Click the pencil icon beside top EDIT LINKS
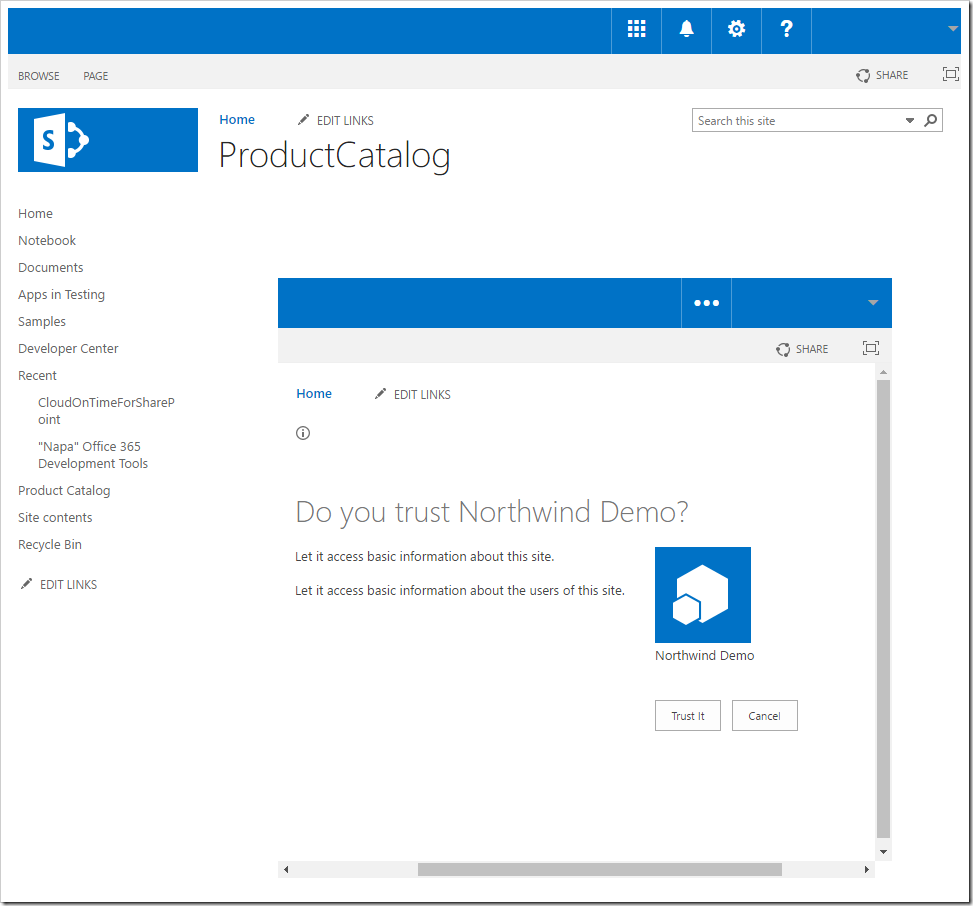 [x=303, y=120]
